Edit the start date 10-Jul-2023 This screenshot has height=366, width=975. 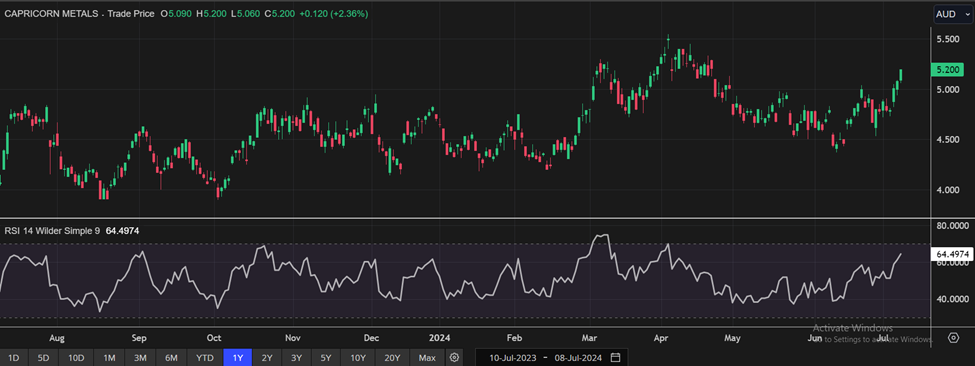tap(512, 358)
